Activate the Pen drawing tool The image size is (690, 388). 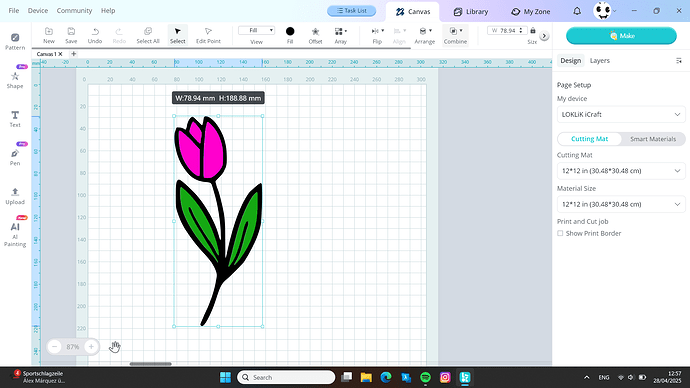pyautogui.click(x=15, y=157)
